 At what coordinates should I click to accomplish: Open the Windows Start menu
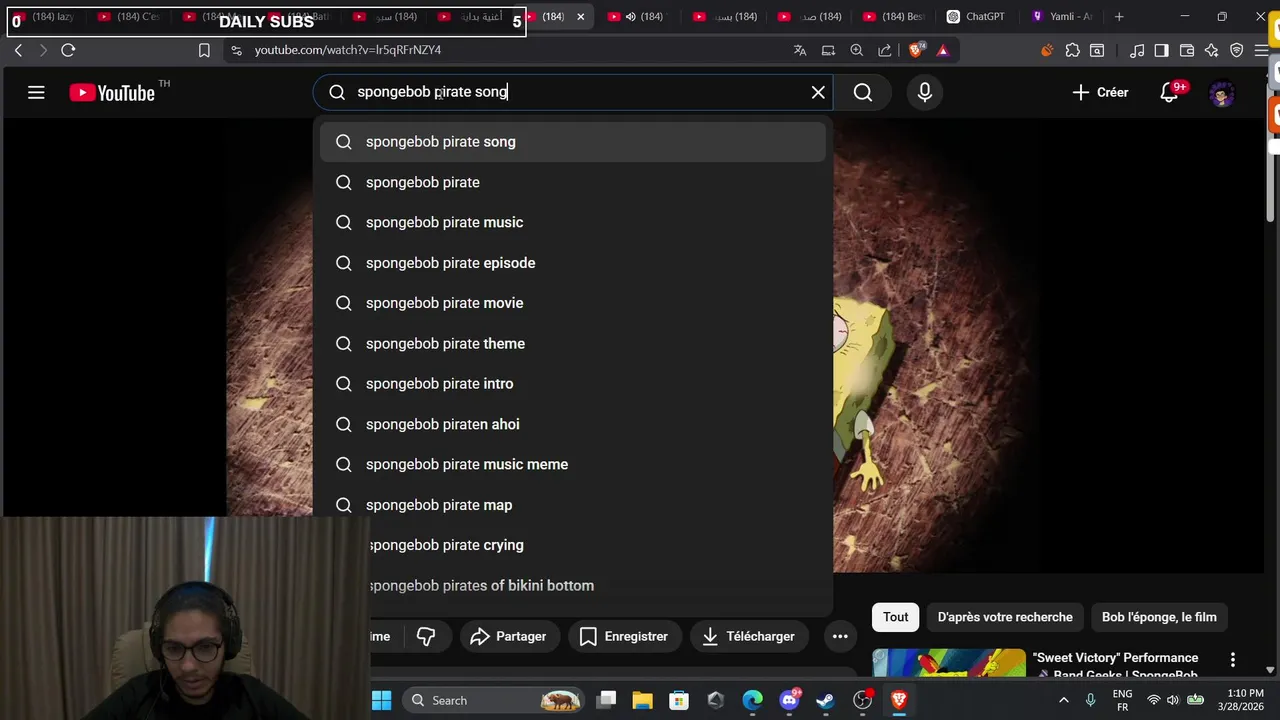382,700
